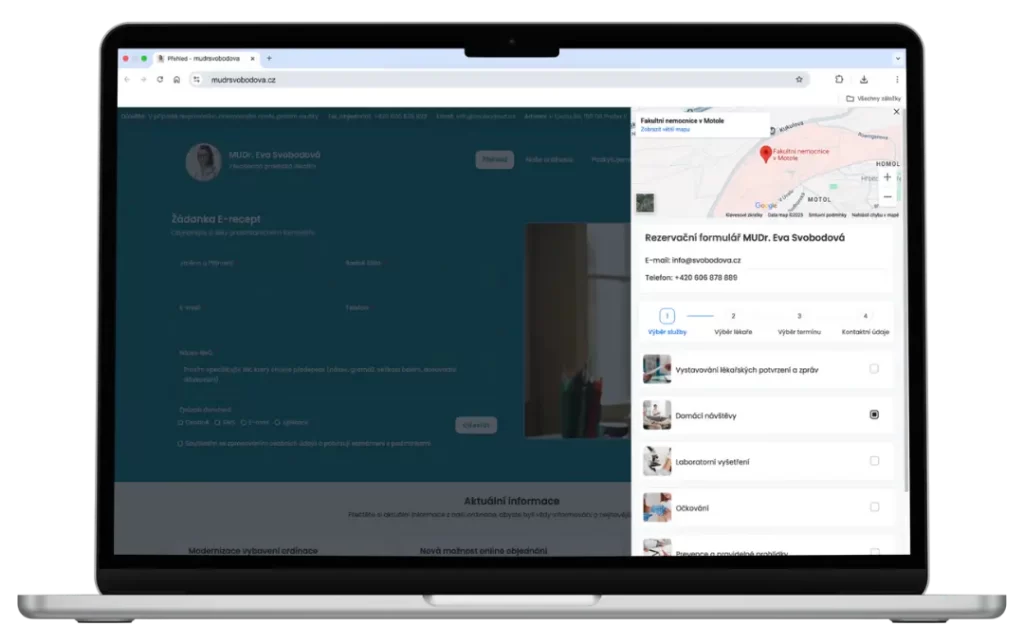Close the reservation side panel with X

click(897, 112)
